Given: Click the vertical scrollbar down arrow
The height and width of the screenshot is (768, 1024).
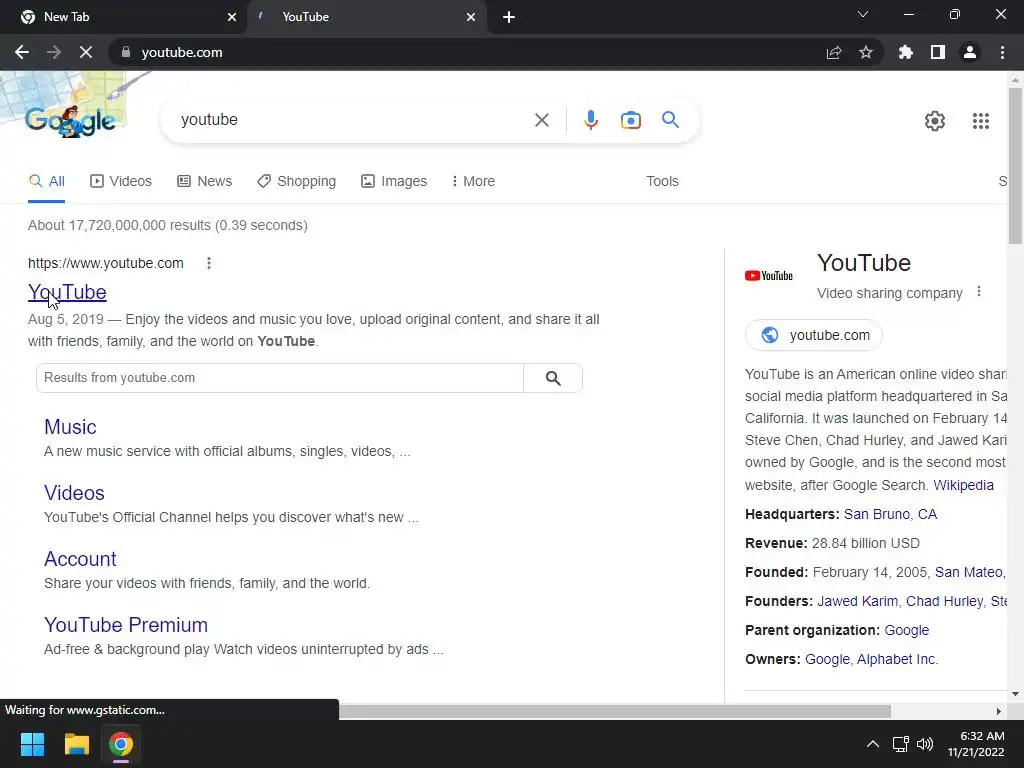Looking at the screenshot, I should [x=1015, y=694].
